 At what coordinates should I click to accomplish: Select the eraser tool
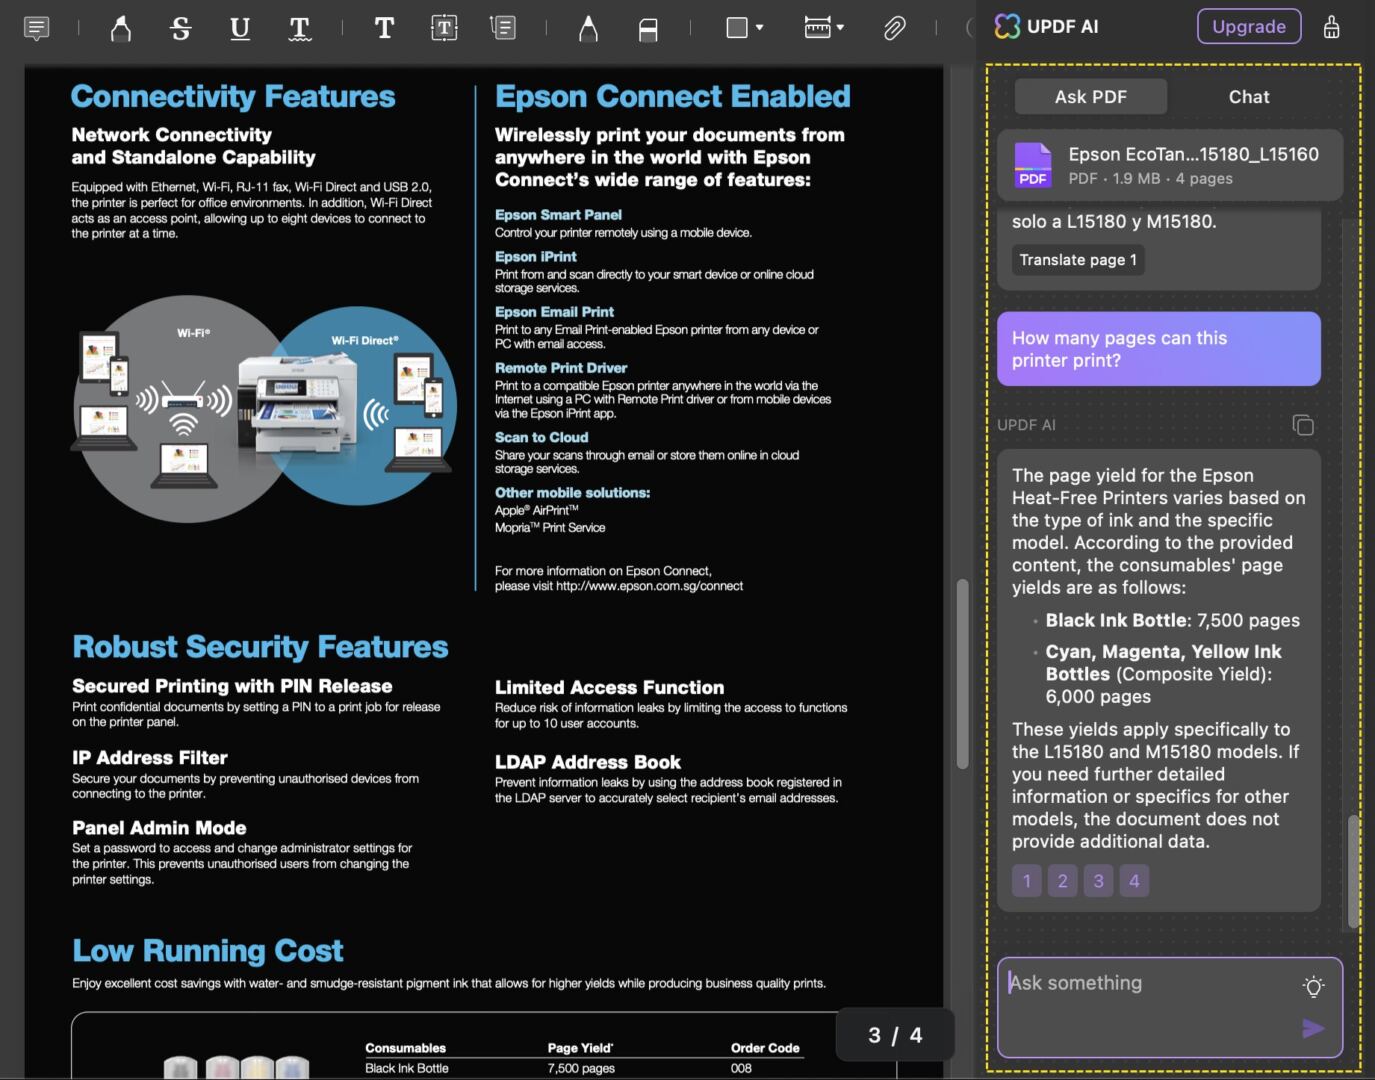tap(648, 29)
